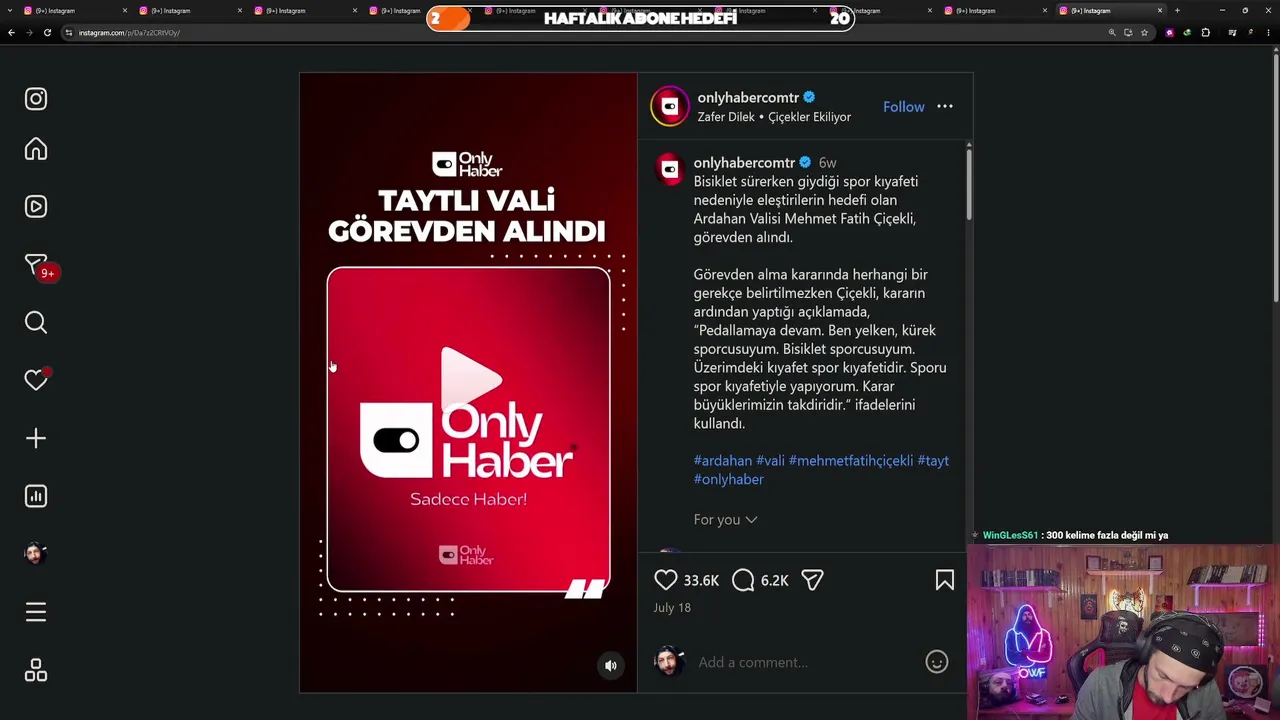Focus the Add a comment field
The width and height of the screenshot is (1280, 720).
(x=805, y=662)
